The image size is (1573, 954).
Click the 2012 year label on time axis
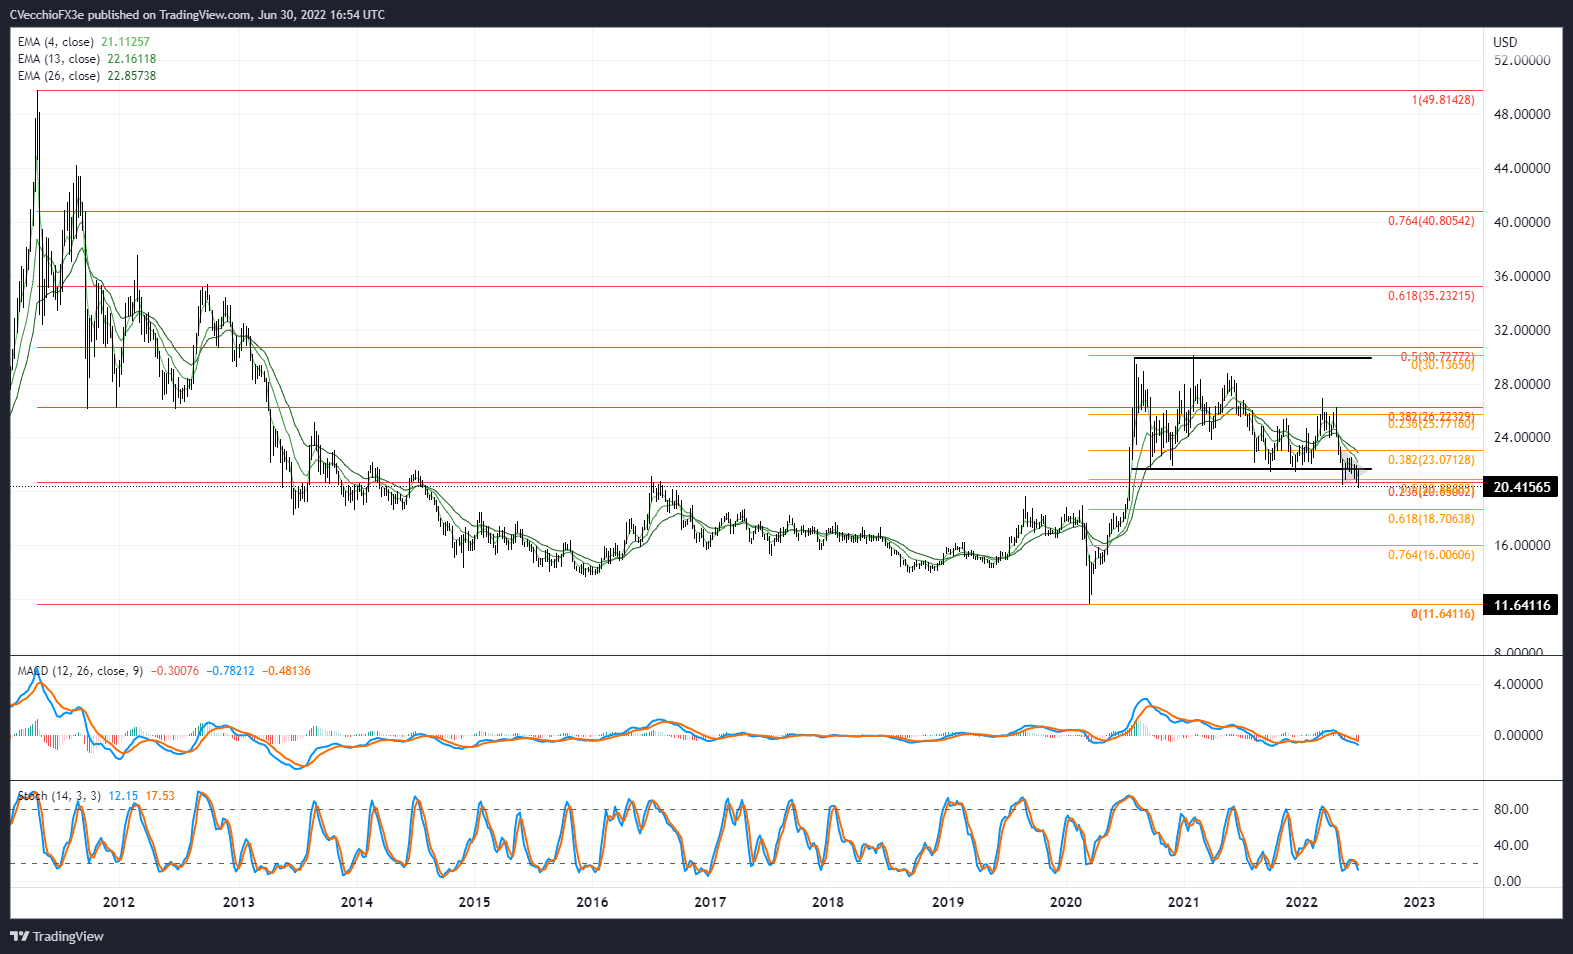coord(119,902)
